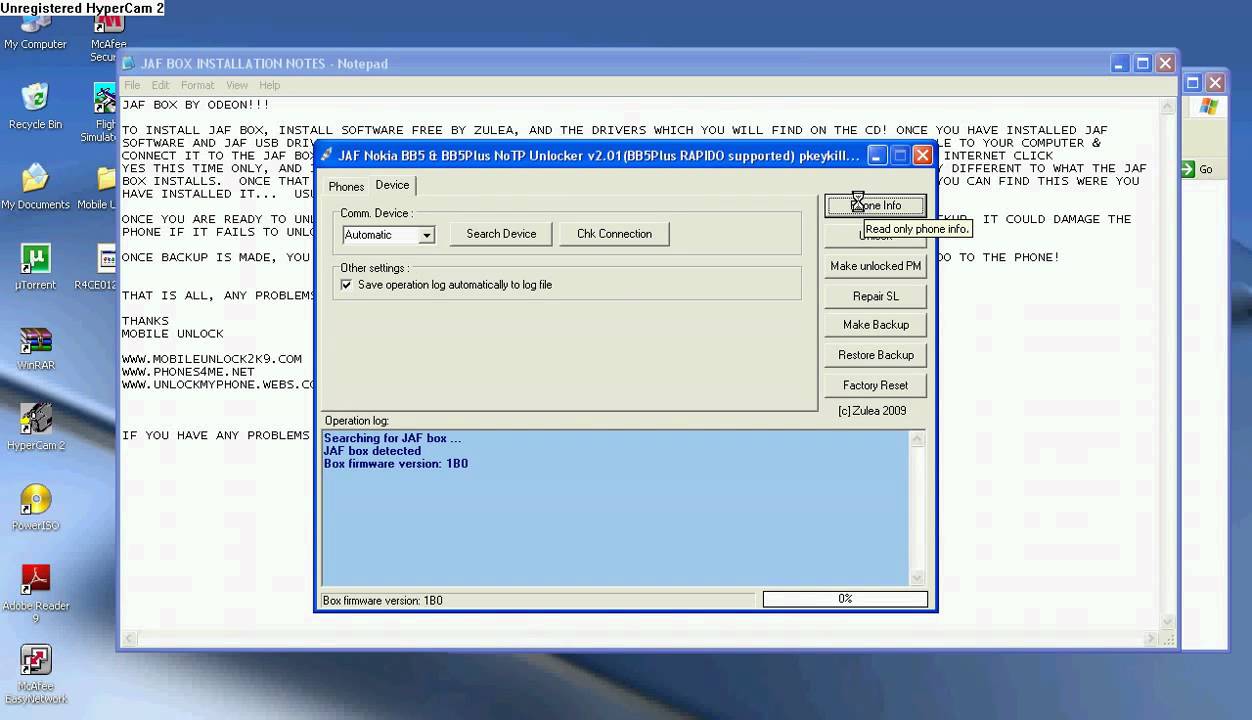Click the Search Device button
Image resolution: width=1252 pixels, height=720 pixels.
click(501, 234)
